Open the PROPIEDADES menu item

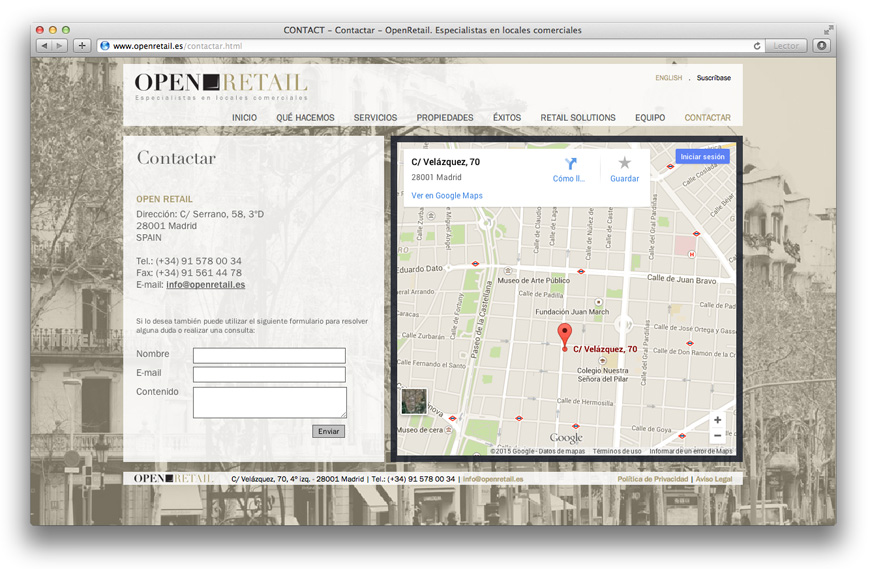pyautogui.click(x=445, y=118)
